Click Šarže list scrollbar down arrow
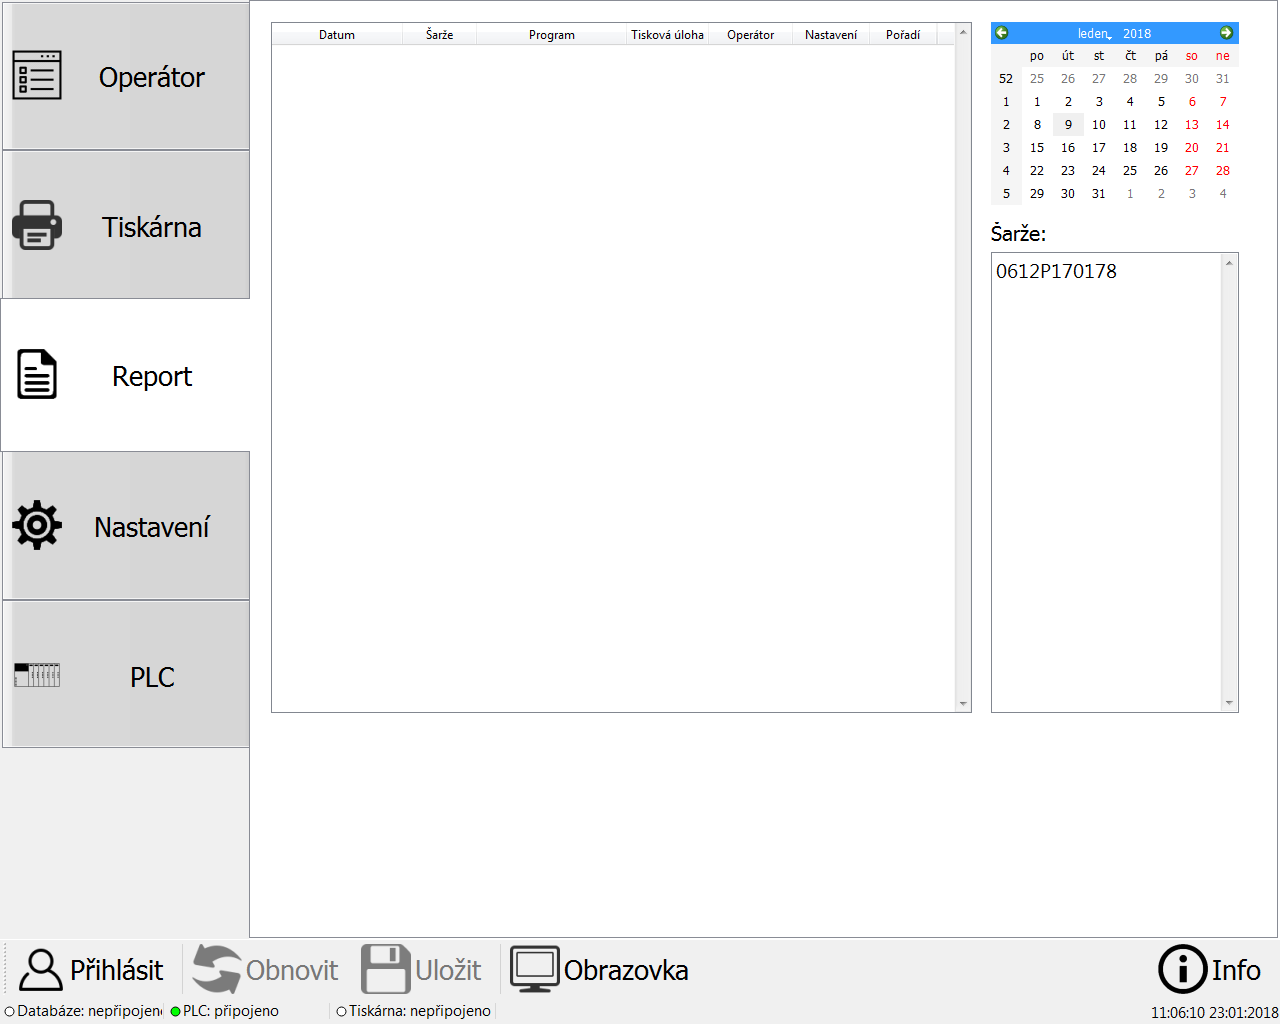Image resolution: width=1280 pixels, height=1024 pixels. (1229, 703)
